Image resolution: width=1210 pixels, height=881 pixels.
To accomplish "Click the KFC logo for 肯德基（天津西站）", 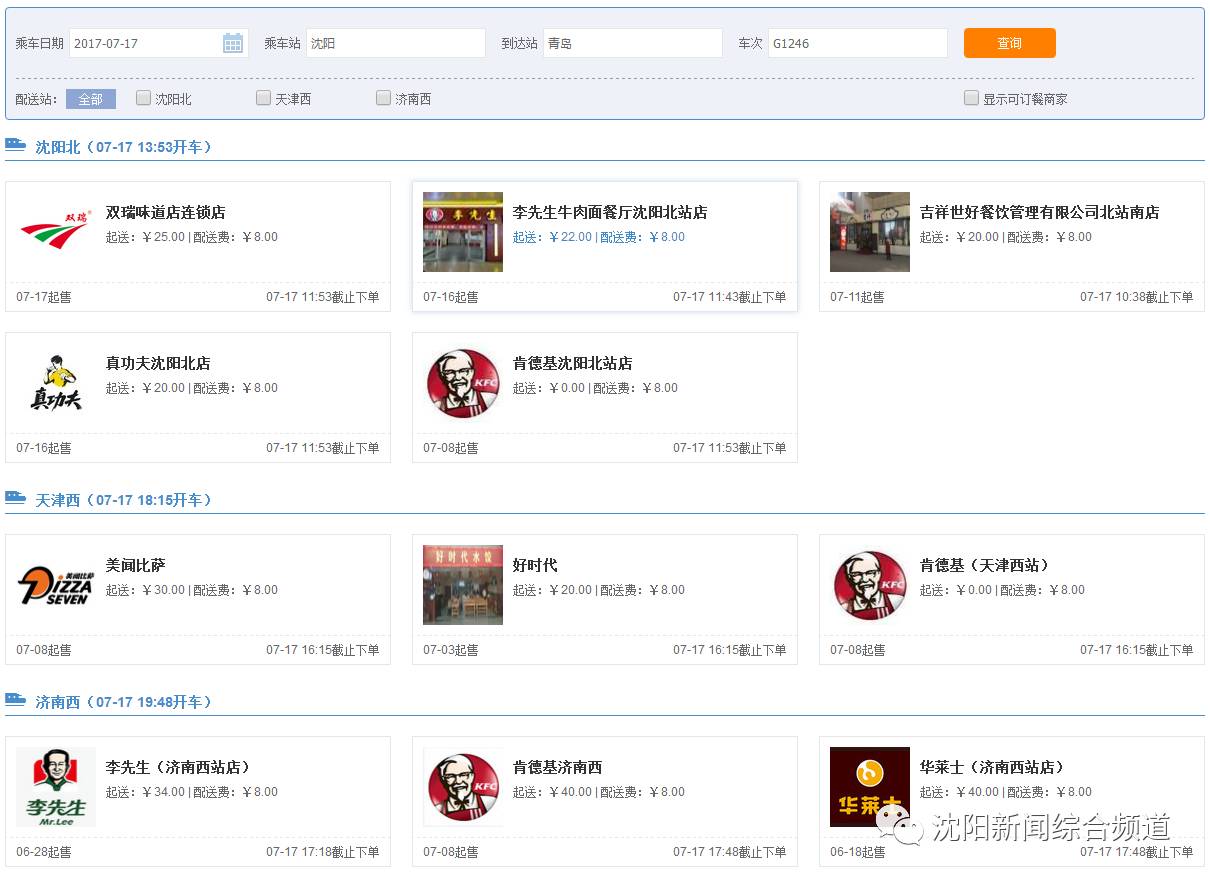I will coord(869,585).
